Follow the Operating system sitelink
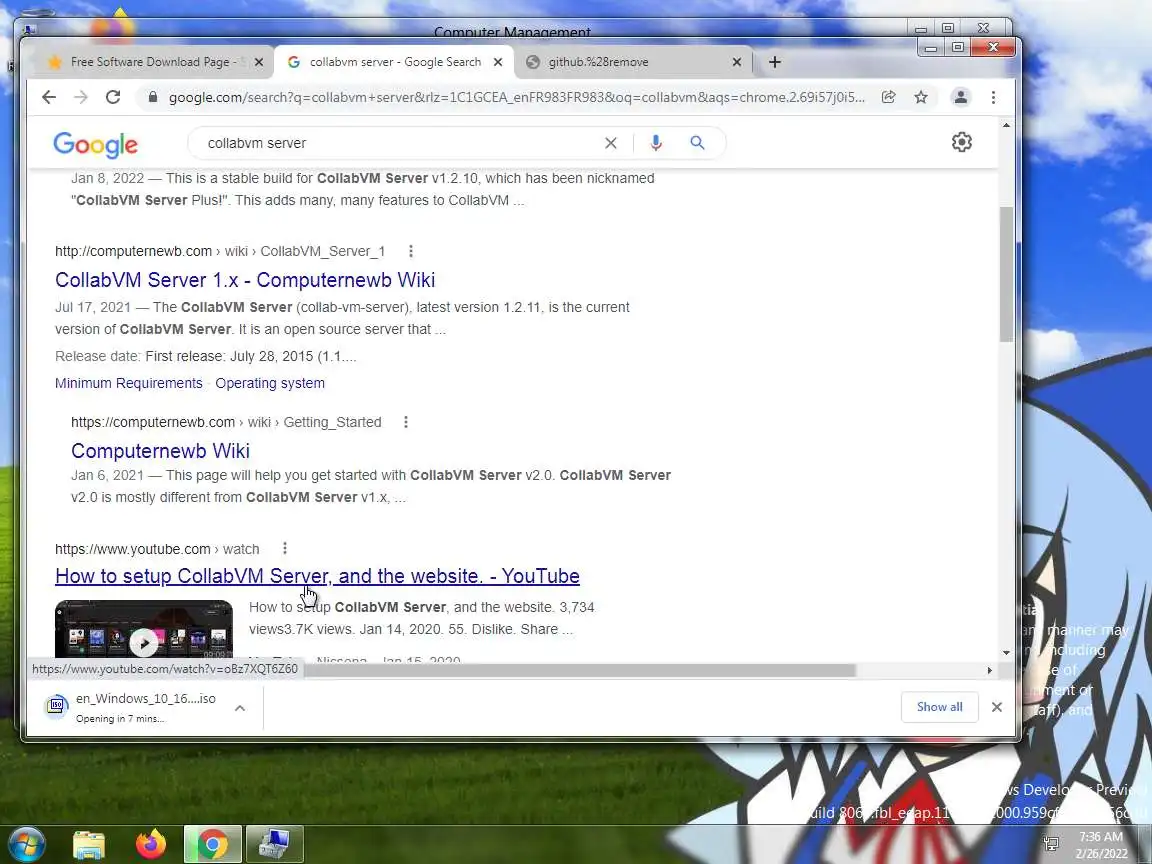Screen dimensions: 1152x864 point(270,383)
